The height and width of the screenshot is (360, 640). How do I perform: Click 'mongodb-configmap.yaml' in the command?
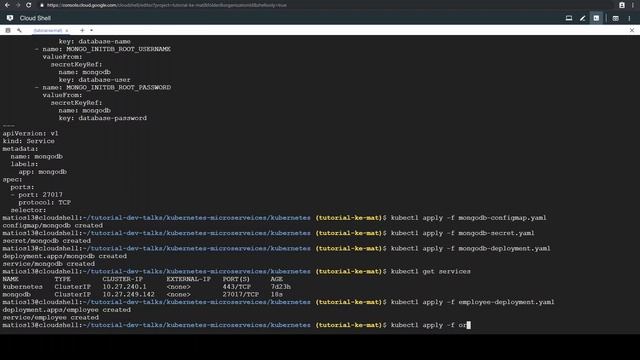coord(502,218)
